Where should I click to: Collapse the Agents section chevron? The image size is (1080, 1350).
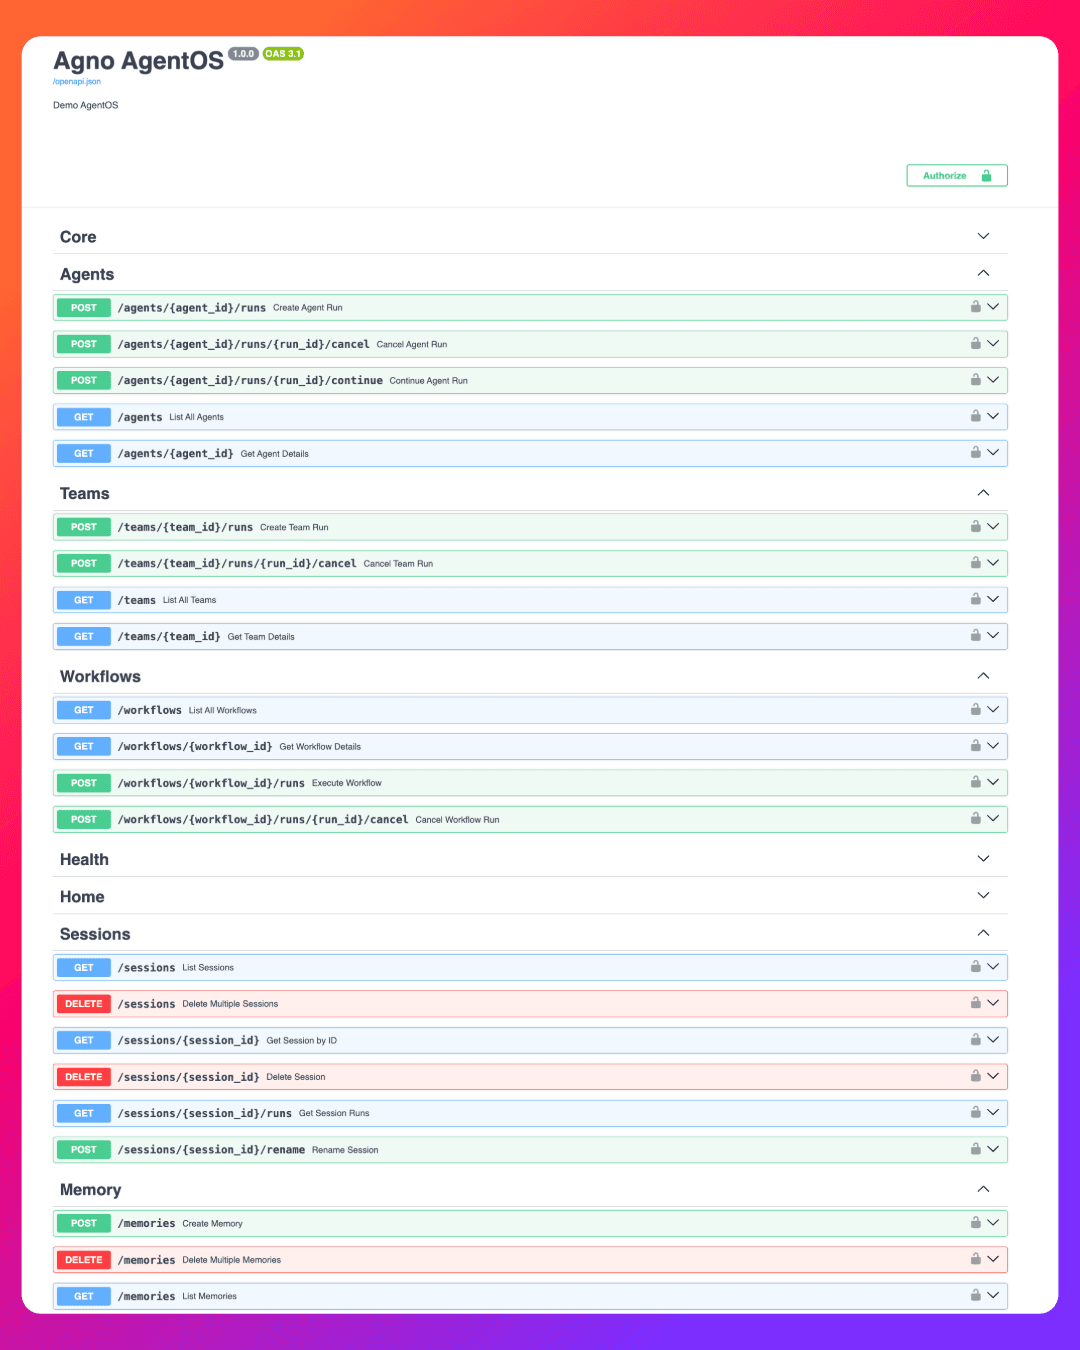pos(983,274)
